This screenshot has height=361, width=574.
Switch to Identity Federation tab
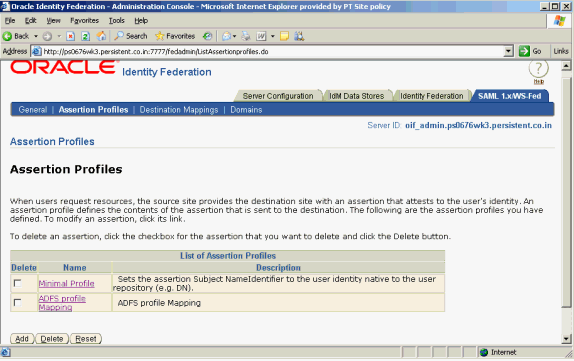tap(432, 96)
